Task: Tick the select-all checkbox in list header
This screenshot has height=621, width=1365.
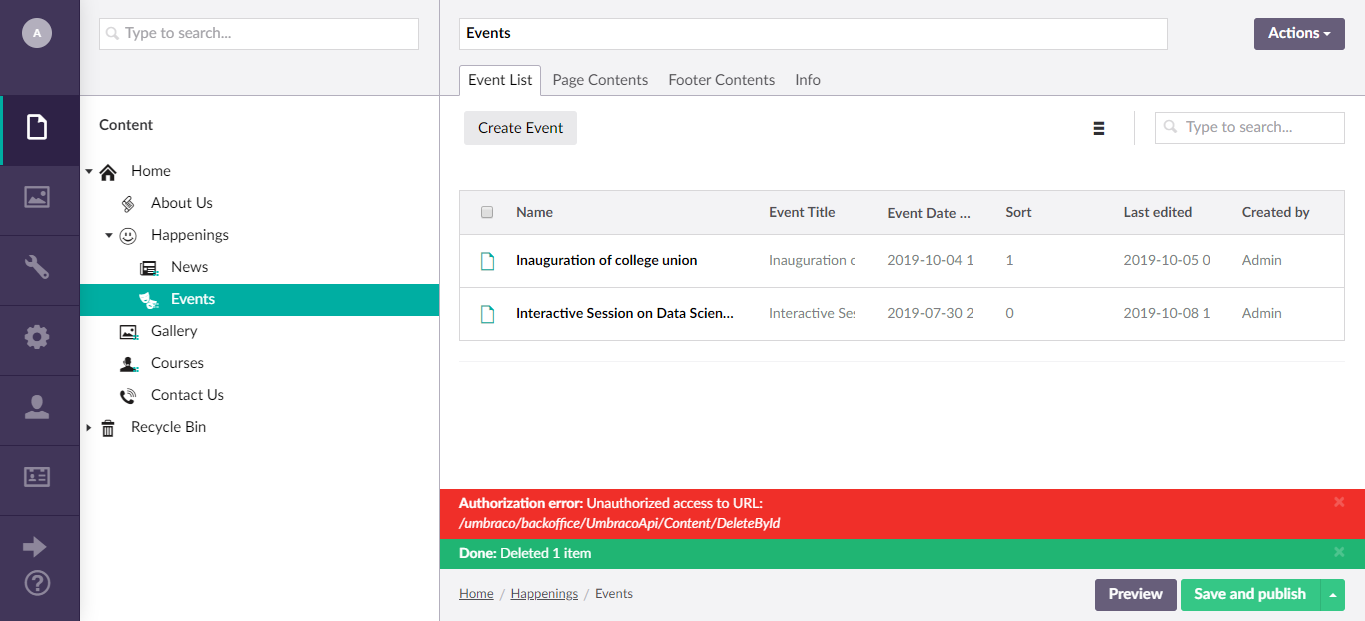Action: [487, 212]
